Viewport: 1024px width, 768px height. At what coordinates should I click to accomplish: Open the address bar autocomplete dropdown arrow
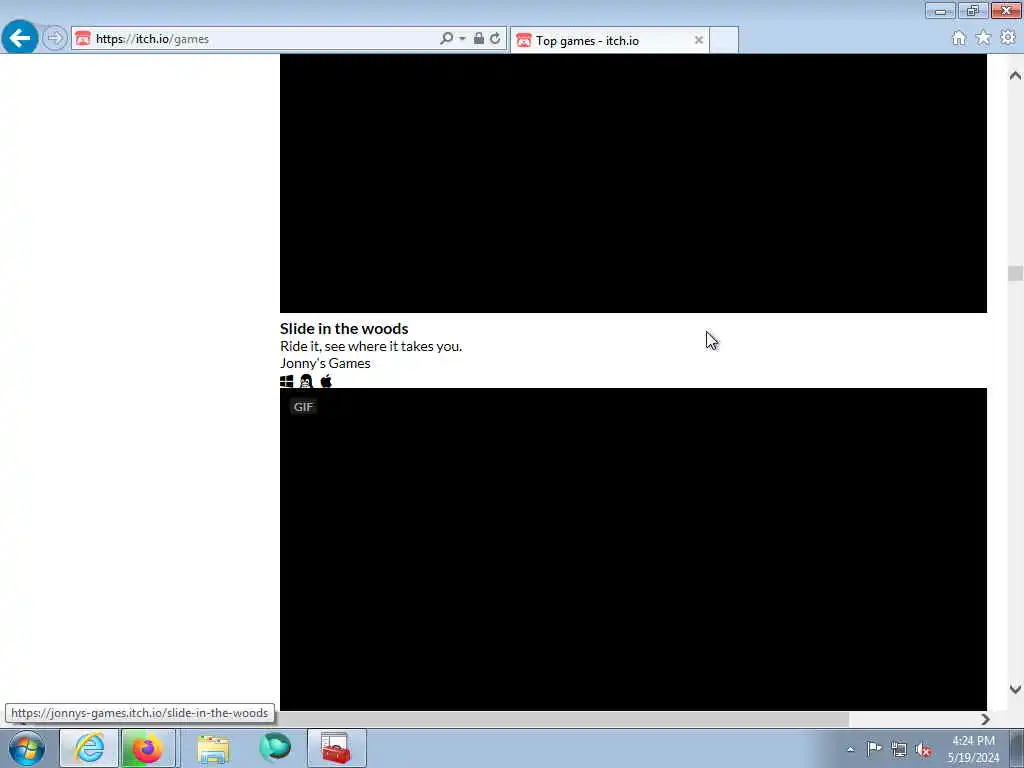point(462,39)
